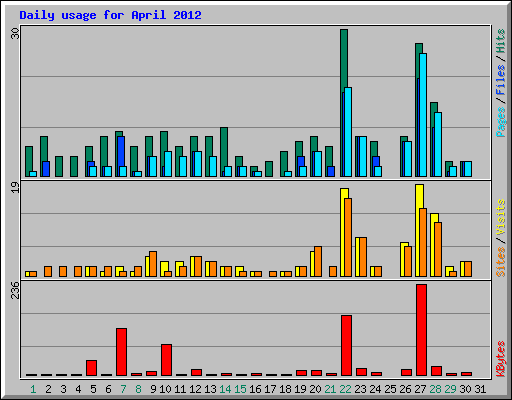512x400 pixels.
Task: Click the day 7 axis label
Action: pyautogui.click(x=123, y=389)
